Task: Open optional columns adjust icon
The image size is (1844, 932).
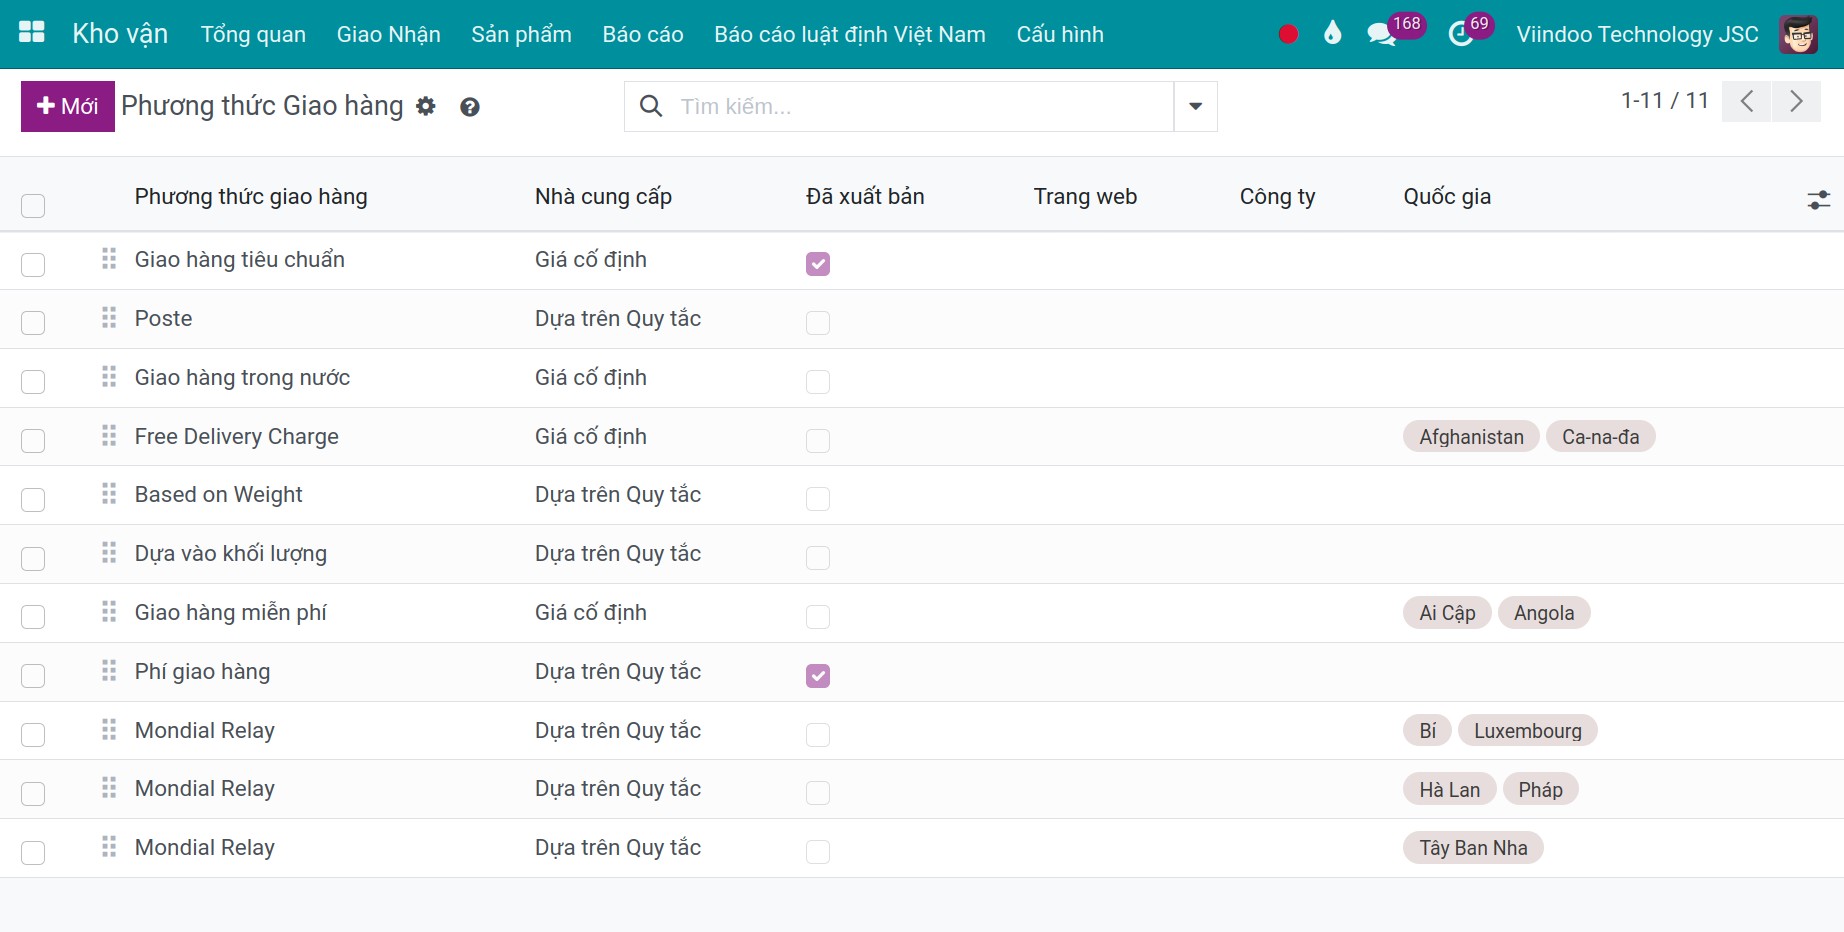Action: click(x=1819, y=200)
